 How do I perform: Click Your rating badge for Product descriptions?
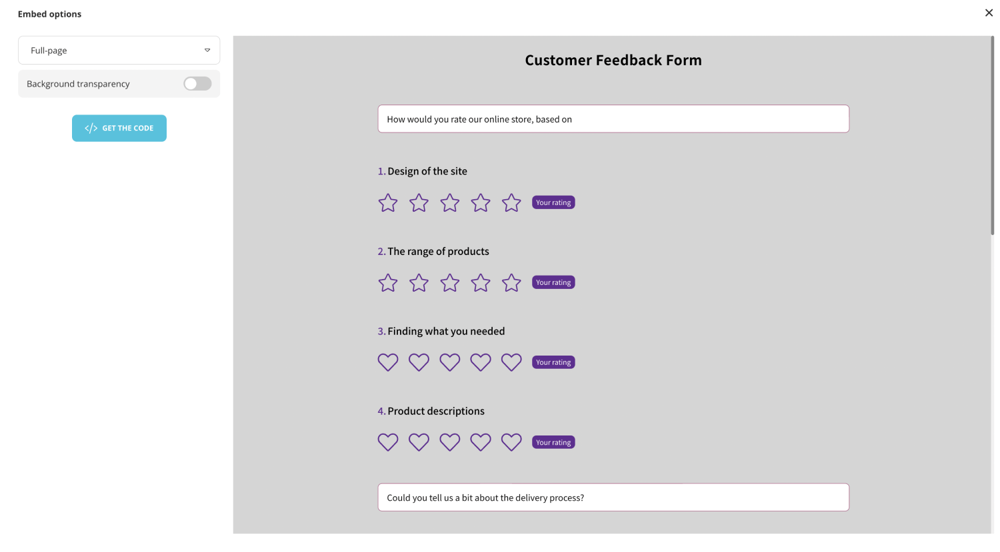pyautogui.click(x=553, y=442)
